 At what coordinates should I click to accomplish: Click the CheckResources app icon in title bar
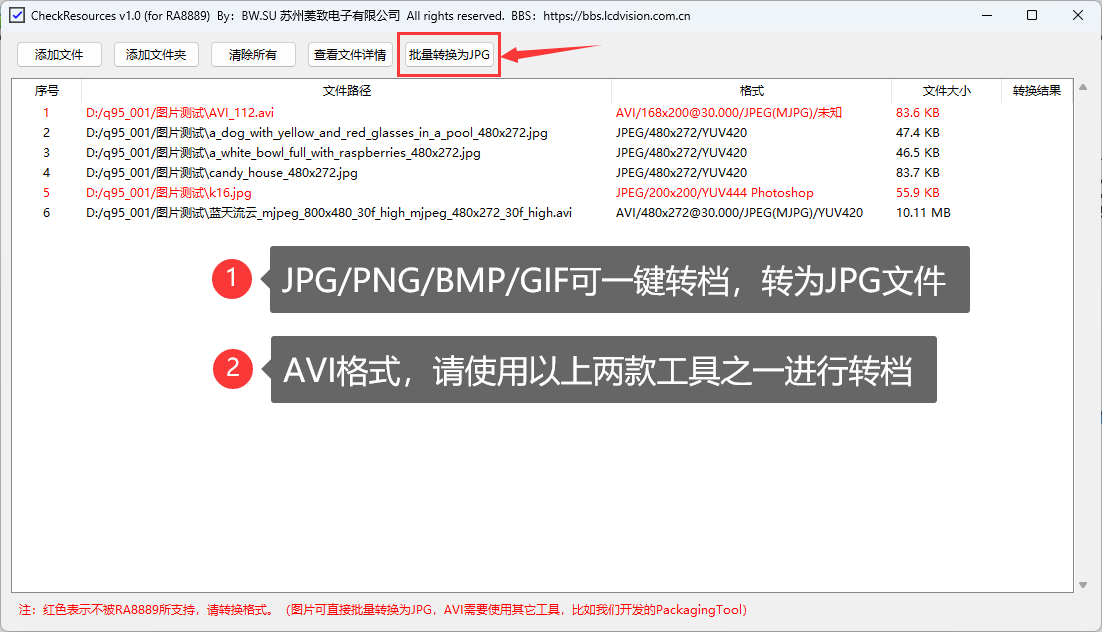click(x=17, y=16)
